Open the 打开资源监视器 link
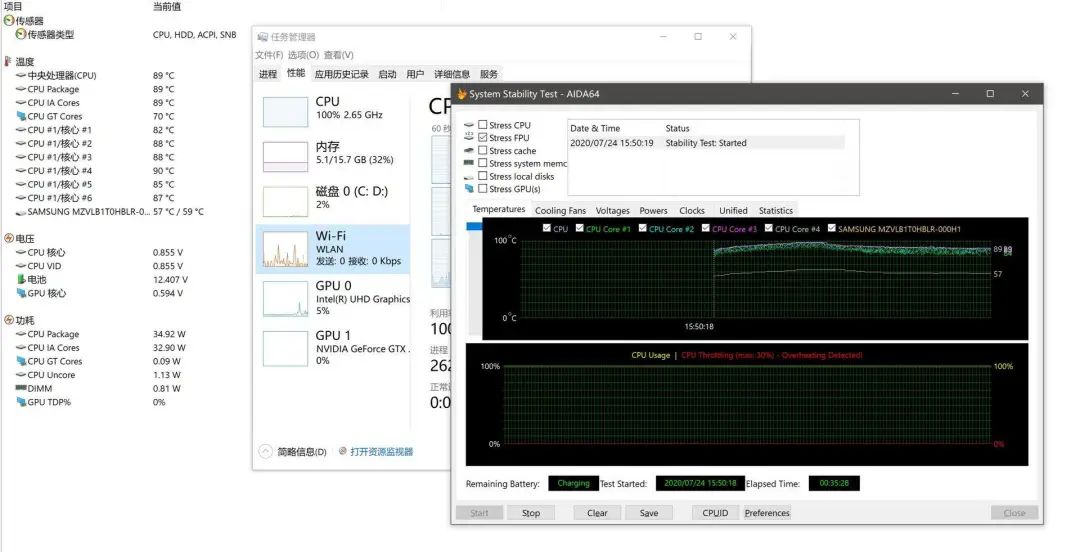 [x=381, y=451]
